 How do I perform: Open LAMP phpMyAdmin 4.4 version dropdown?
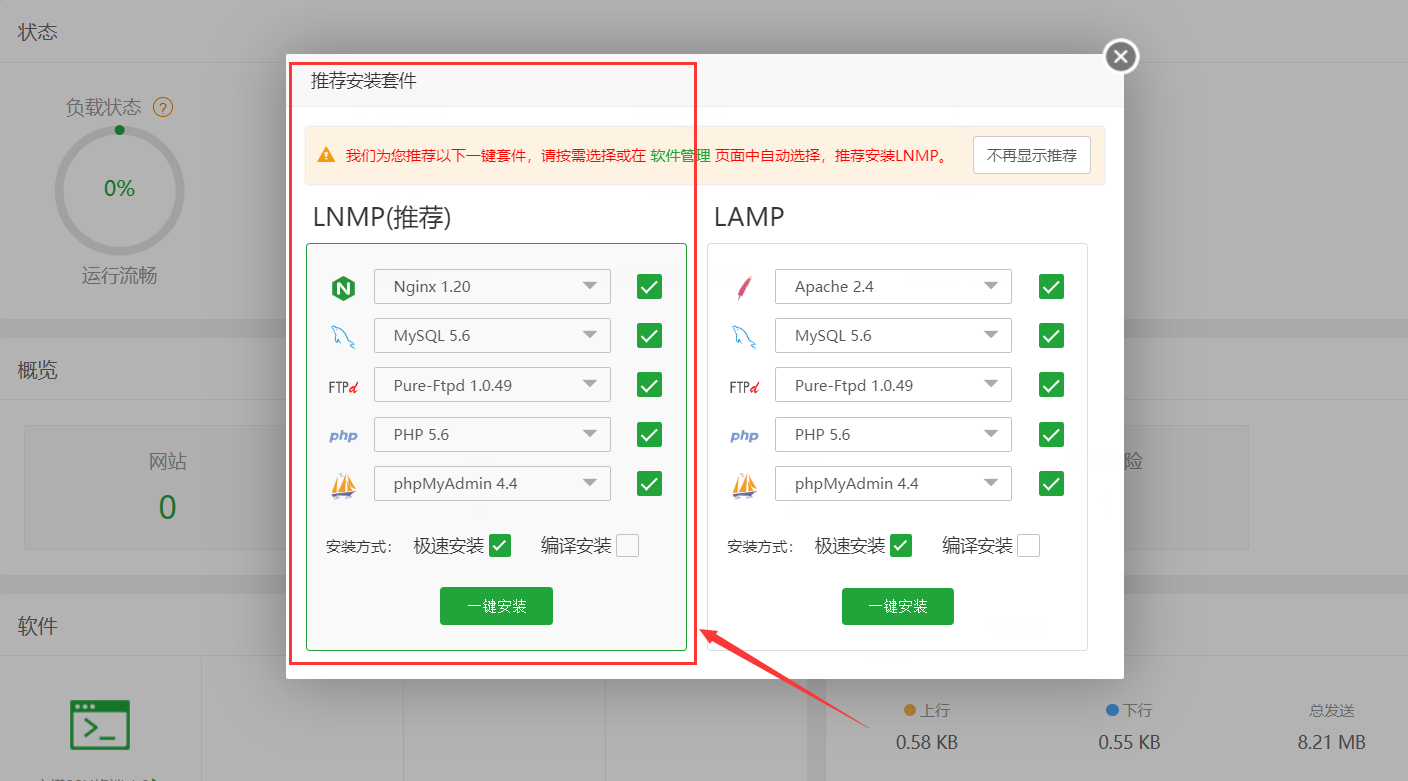(x=893, y=483)
